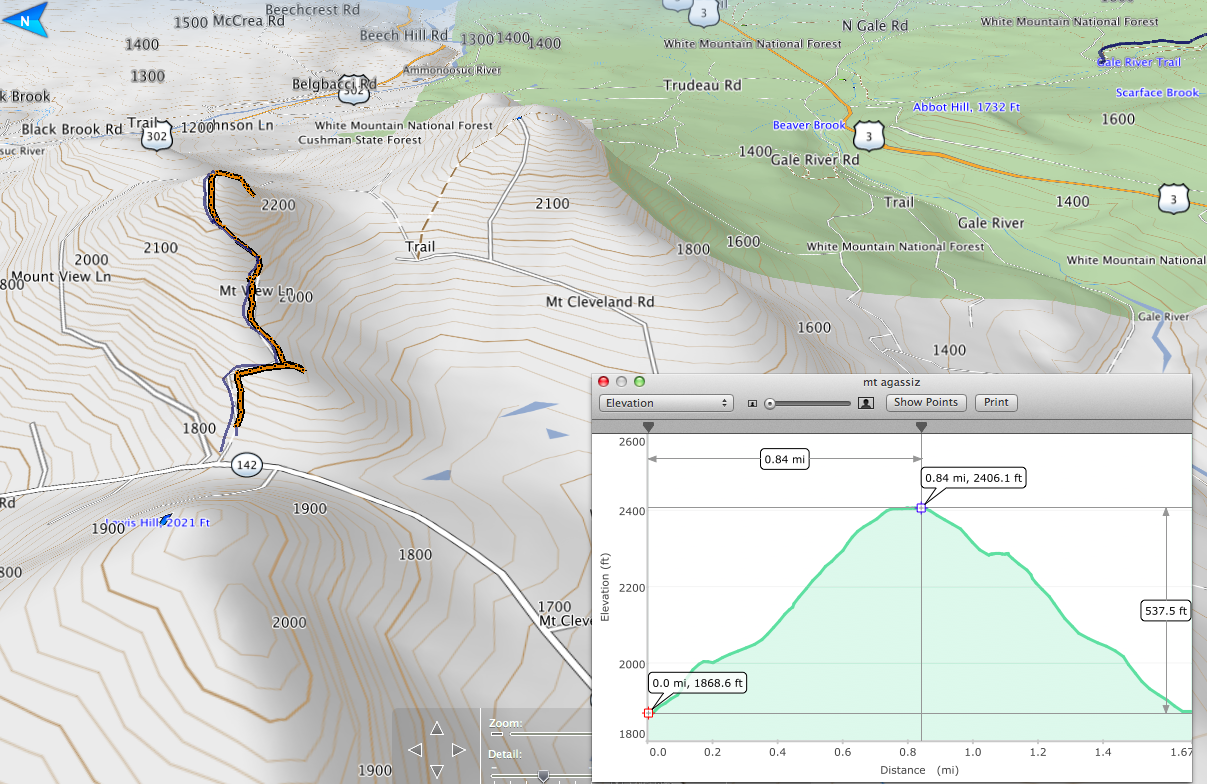
Task: Click the north compass arrow indicator
Action: pyautogui.click(x=25, y=20)
